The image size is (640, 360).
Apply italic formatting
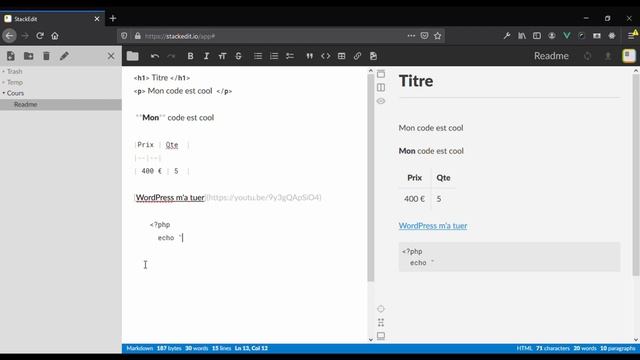tap(206, 56)
